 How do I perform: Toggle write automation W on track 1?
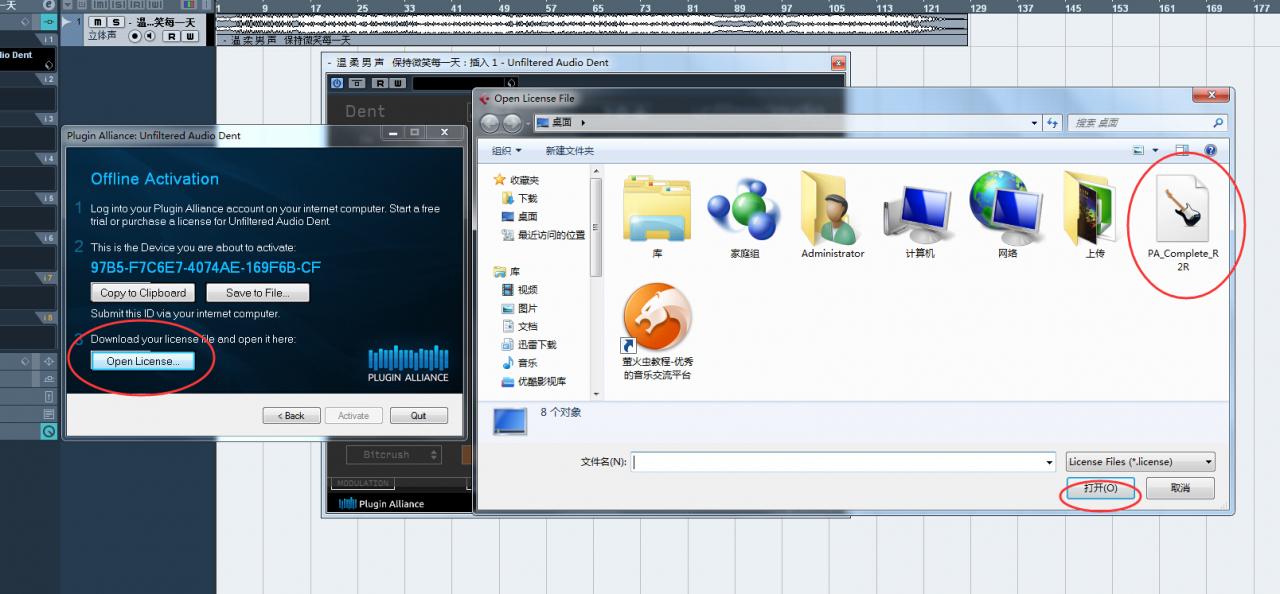click(190, 36)
